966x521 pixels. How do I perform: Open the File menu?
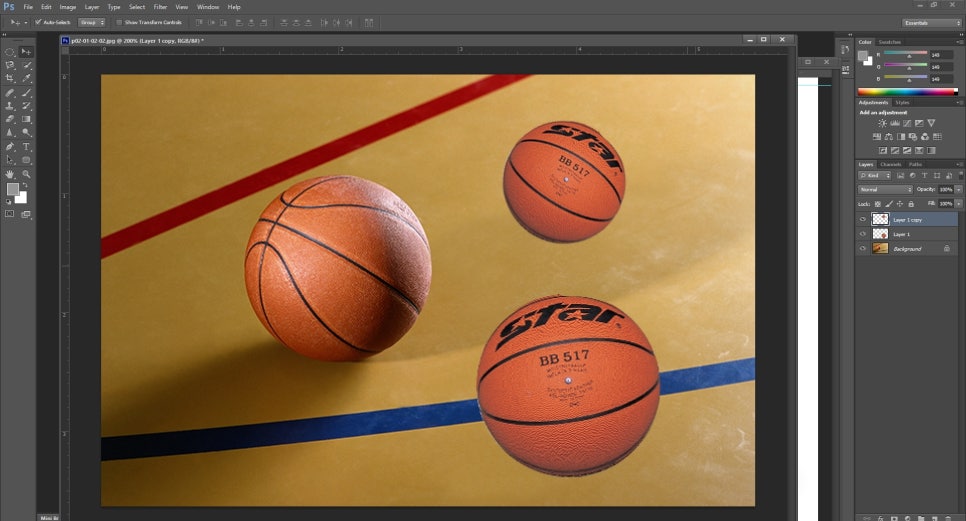tap(28, 7)
